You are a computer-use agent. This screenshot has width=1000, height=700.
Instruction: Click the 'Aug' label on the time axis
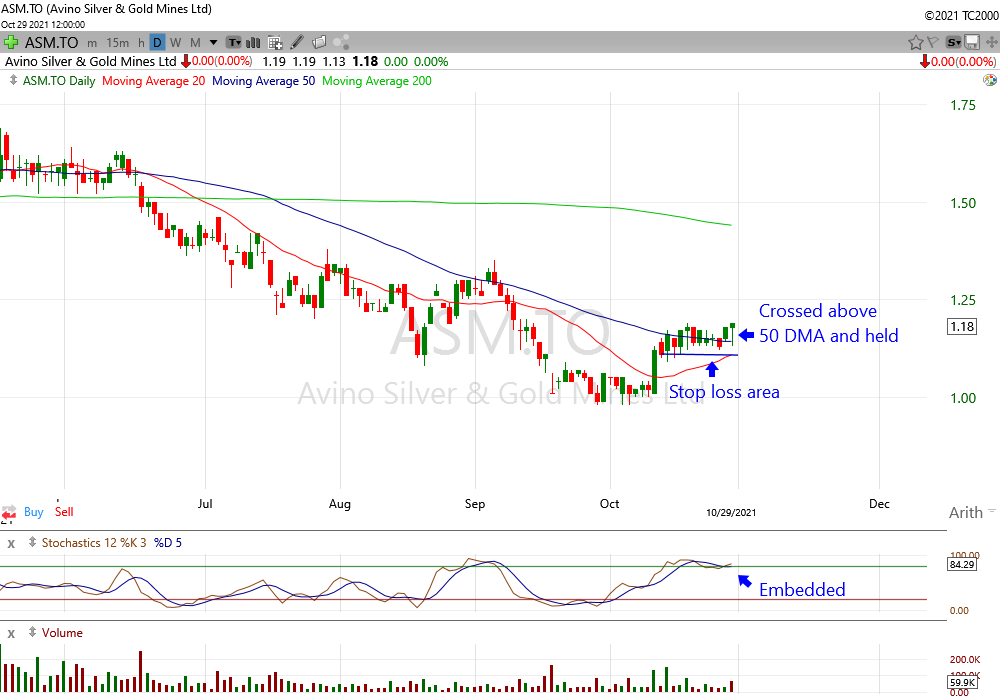[x=339, y=504]
